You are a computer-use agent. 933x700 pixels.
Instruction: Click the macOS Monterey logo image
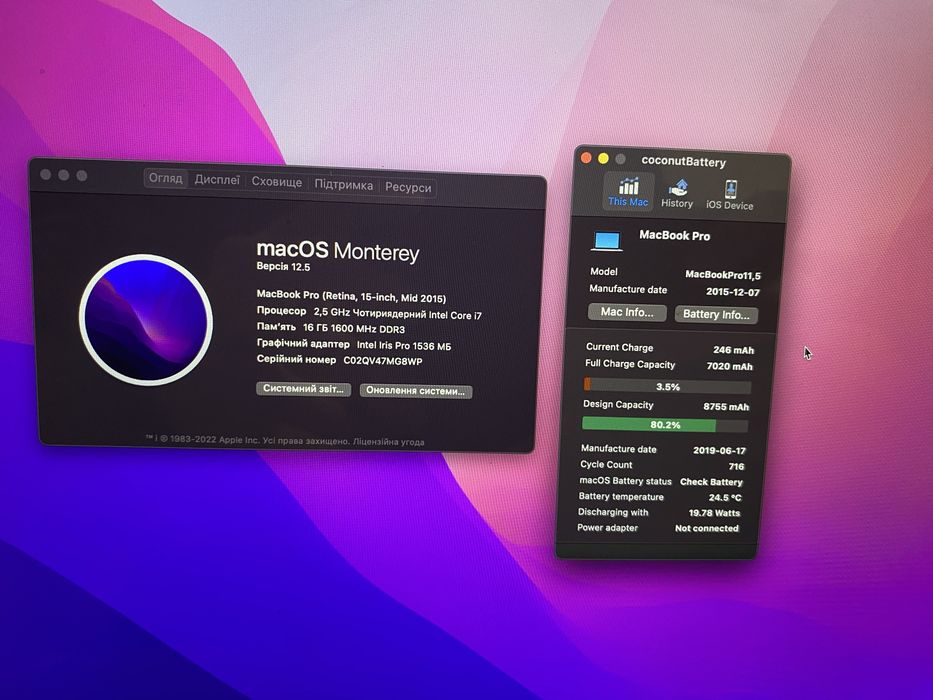coord(146,320)
